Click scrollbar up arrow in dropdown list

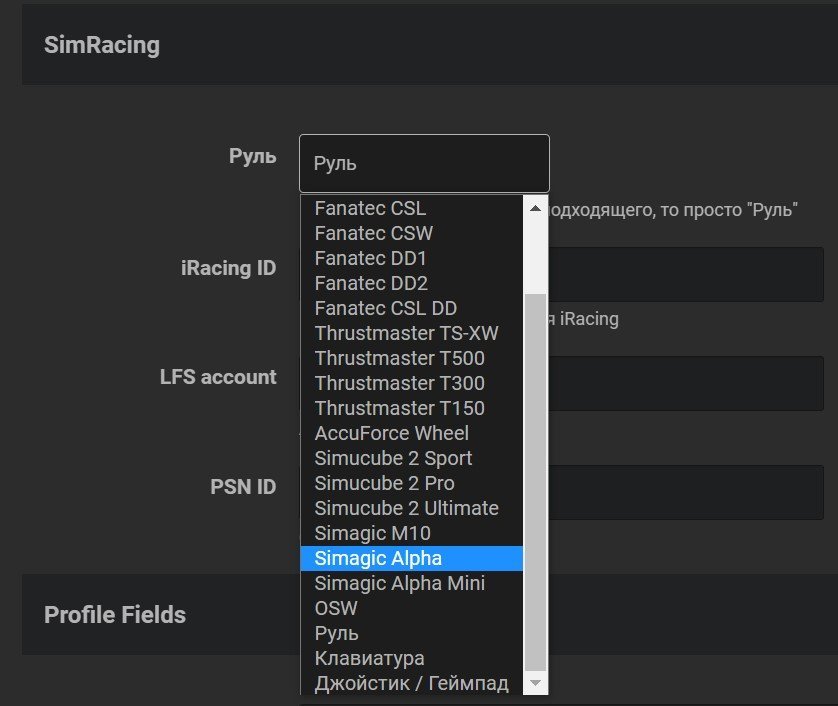point(535,208)
